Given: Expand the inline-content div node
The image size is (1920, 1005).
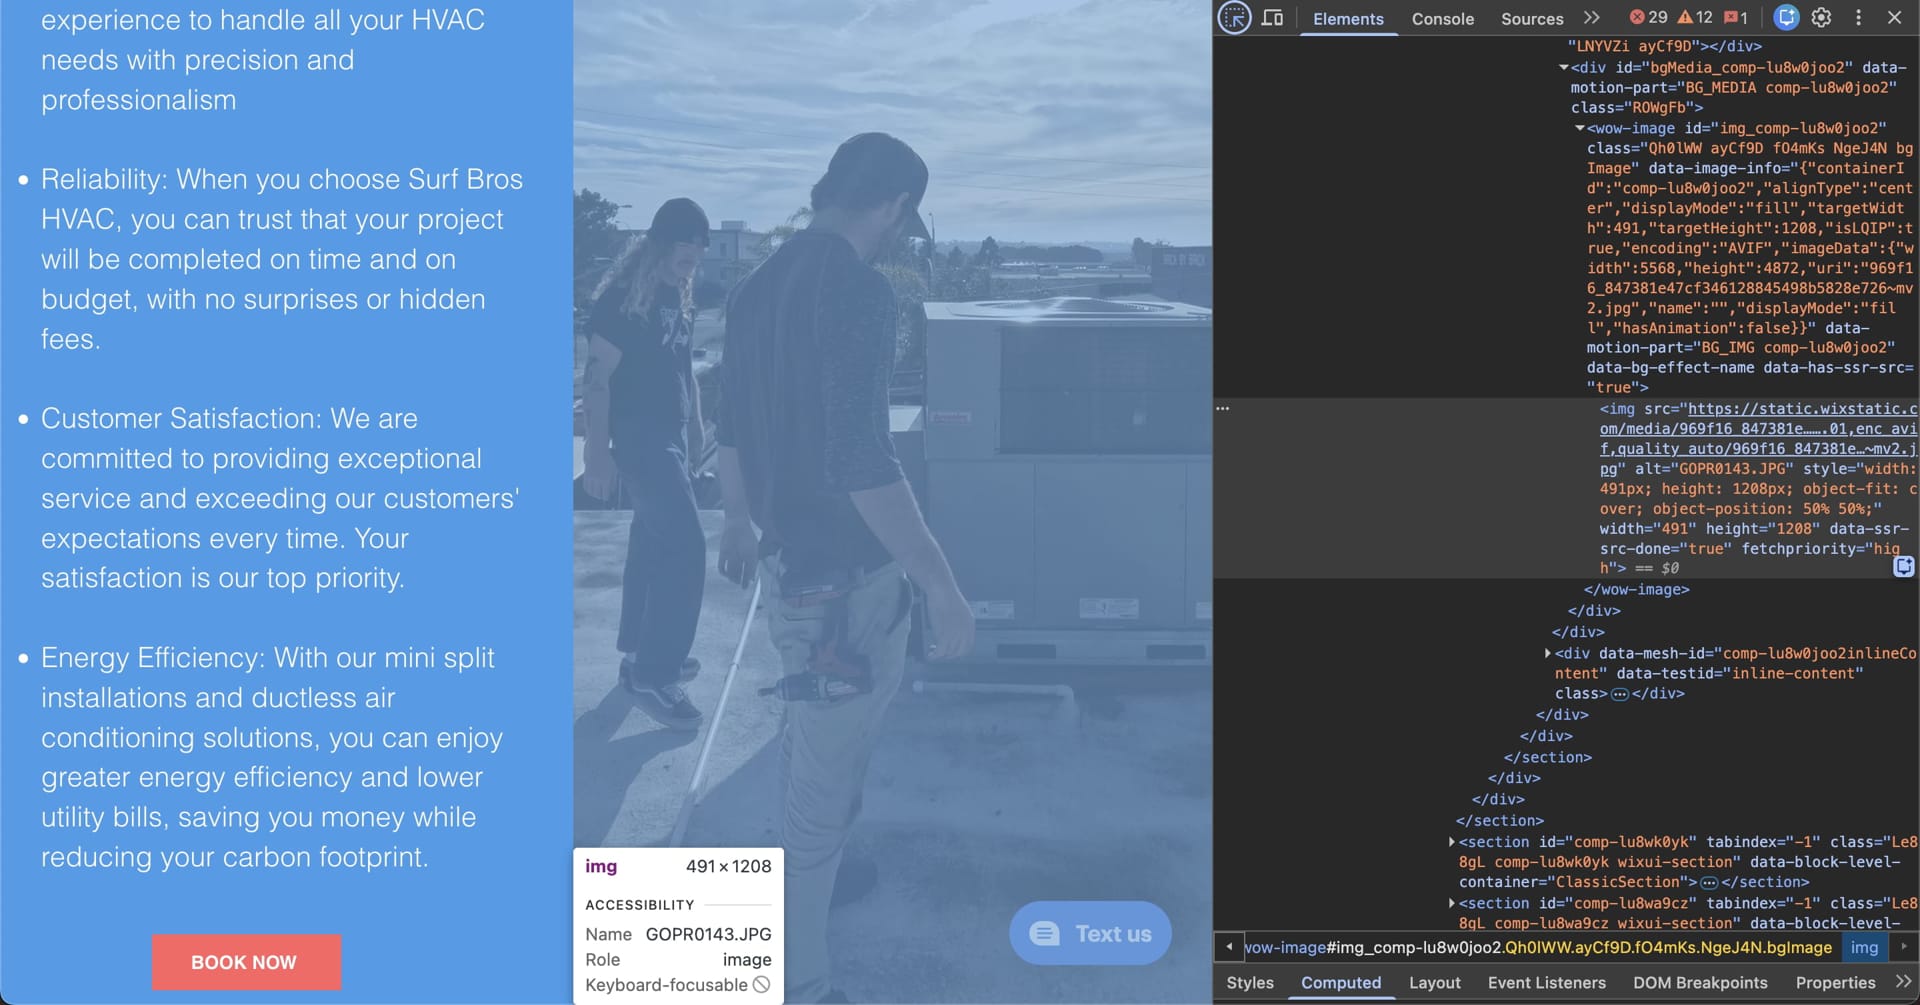Looking at the screenshot, I should (x=1547, y=653).
